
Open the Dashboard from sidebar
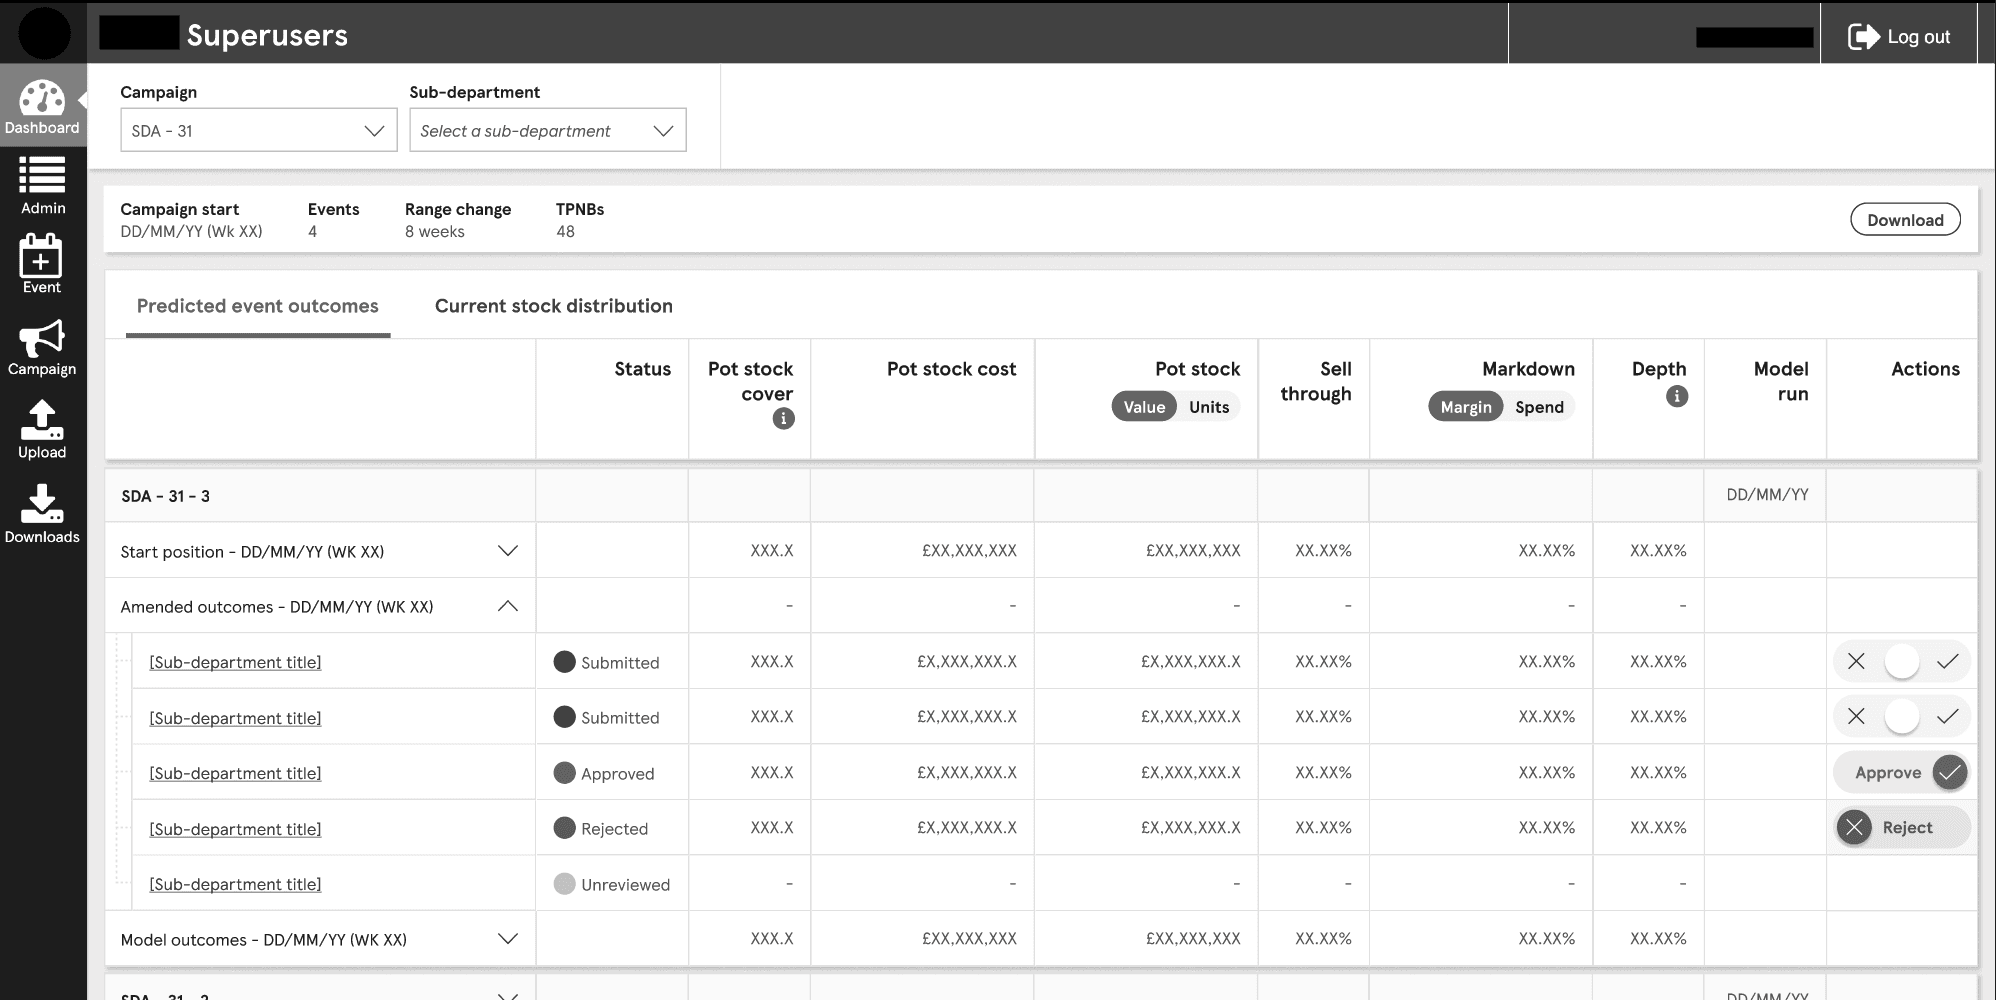pyautogui.click(x=42, y=106)
